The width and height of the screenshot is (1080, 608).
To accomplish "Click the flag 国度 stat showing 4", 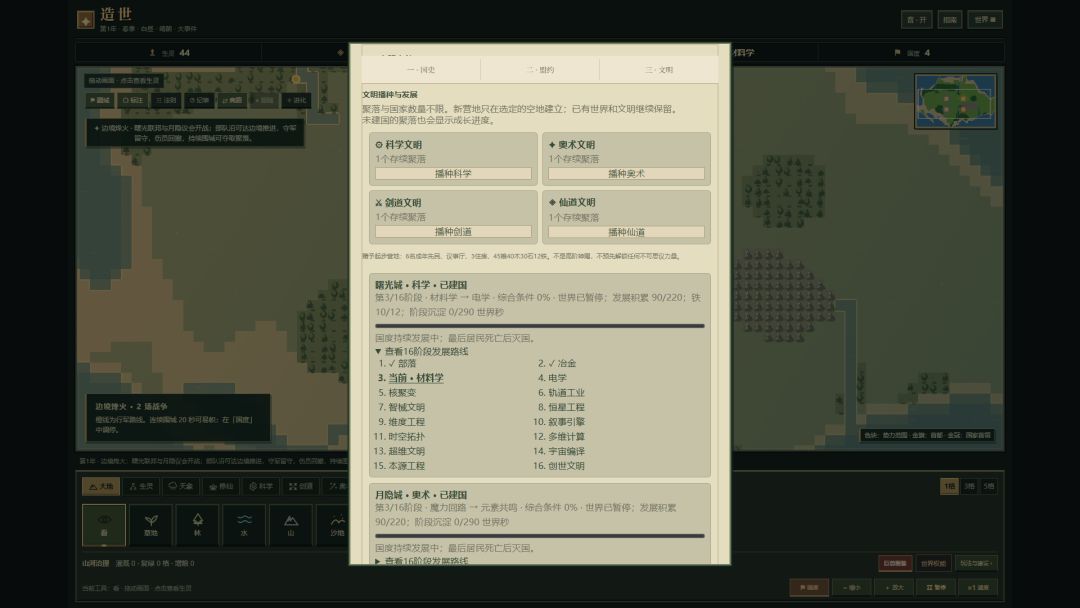I will coord(912,52).
